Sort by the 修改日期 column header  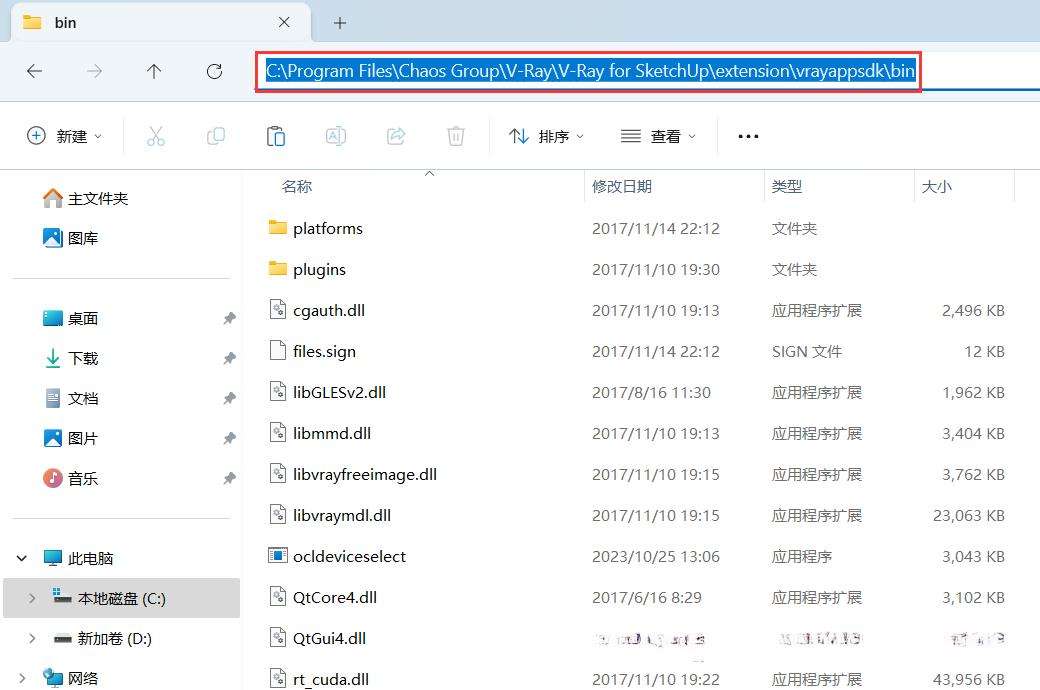(621, 186)
